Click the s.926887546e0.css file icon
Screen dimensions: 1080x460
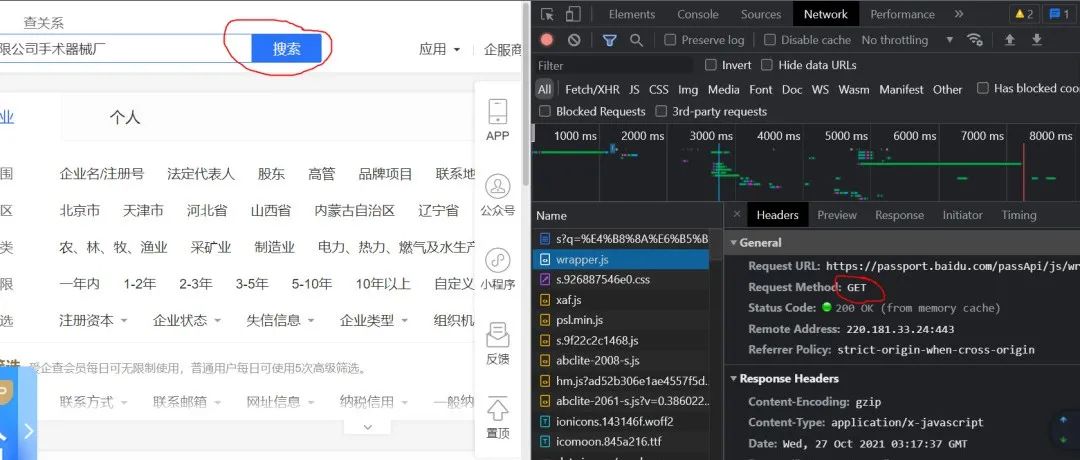545,280
